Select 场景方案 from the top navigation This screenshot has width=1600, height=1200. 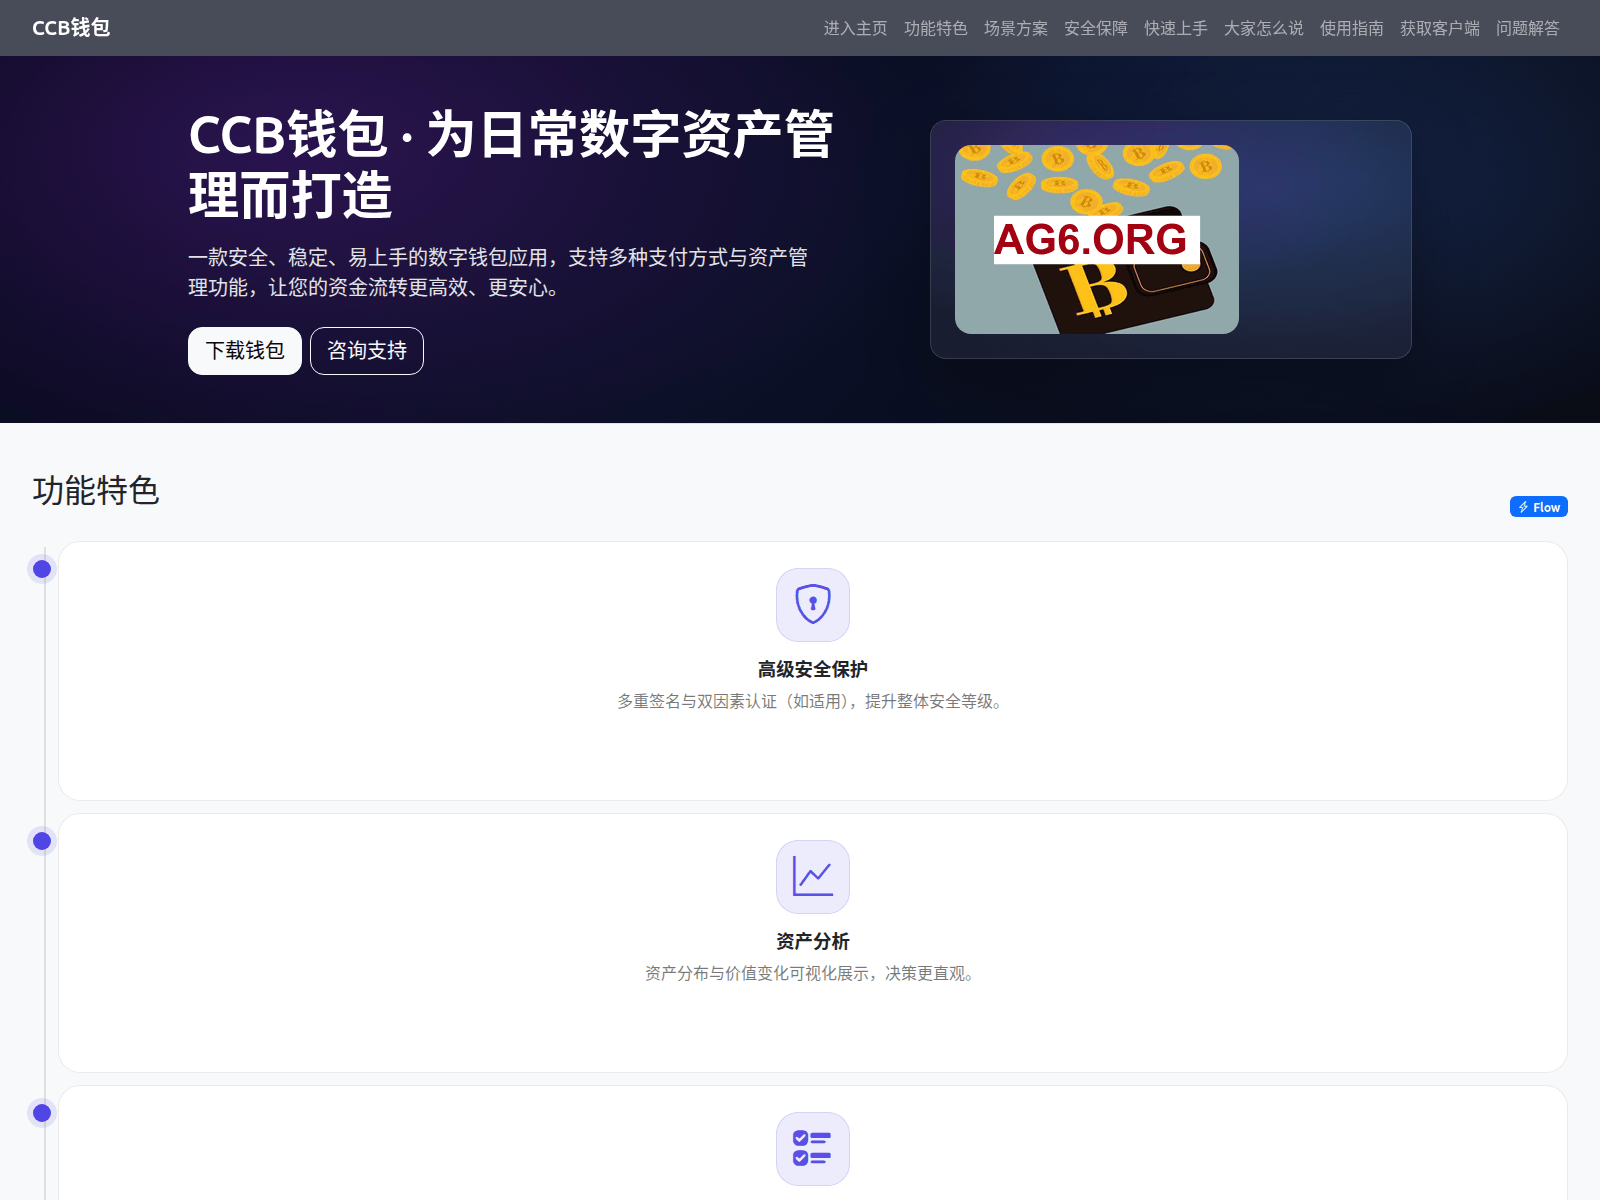coord(1015,28)
